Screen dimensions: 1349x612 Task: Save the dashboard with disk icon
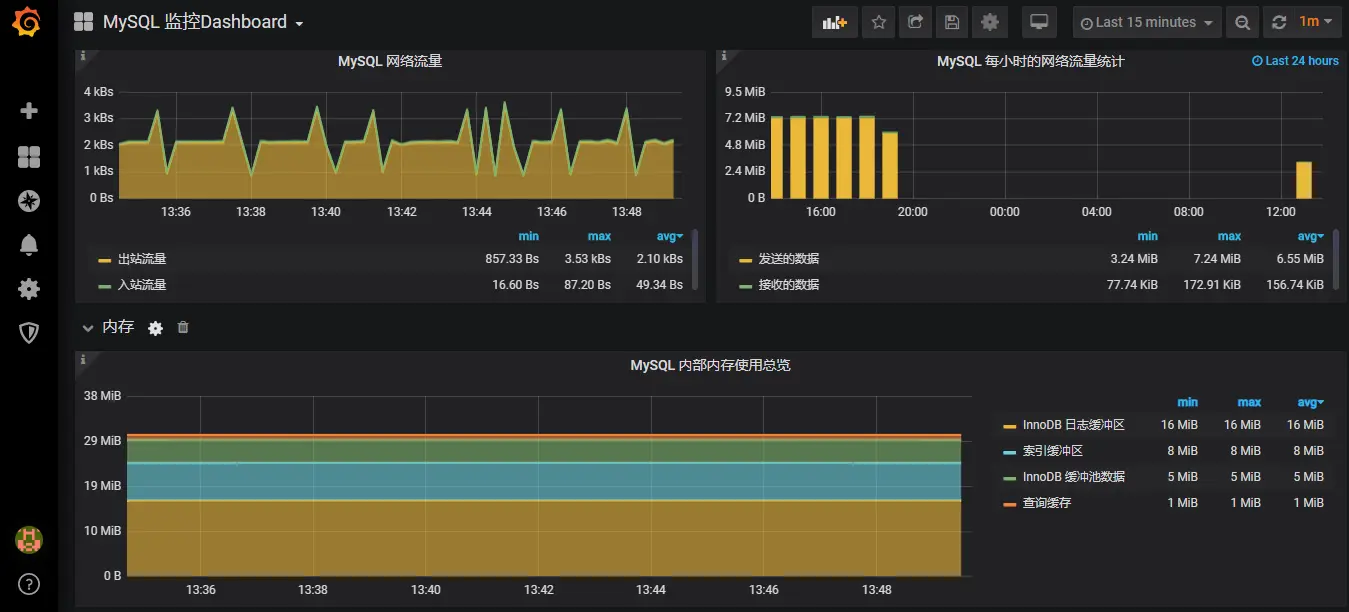click(x=951, y=22)
